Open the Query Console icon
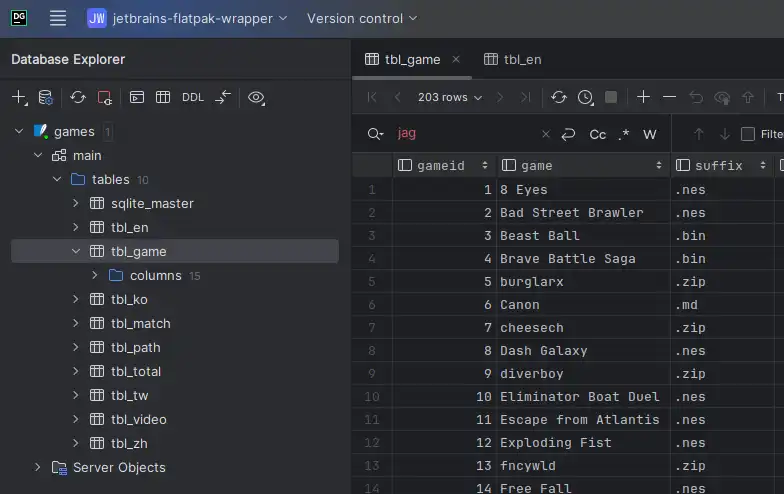Image resolution: width=784 pixels, height=494 pixels. (x=137, y=98)
